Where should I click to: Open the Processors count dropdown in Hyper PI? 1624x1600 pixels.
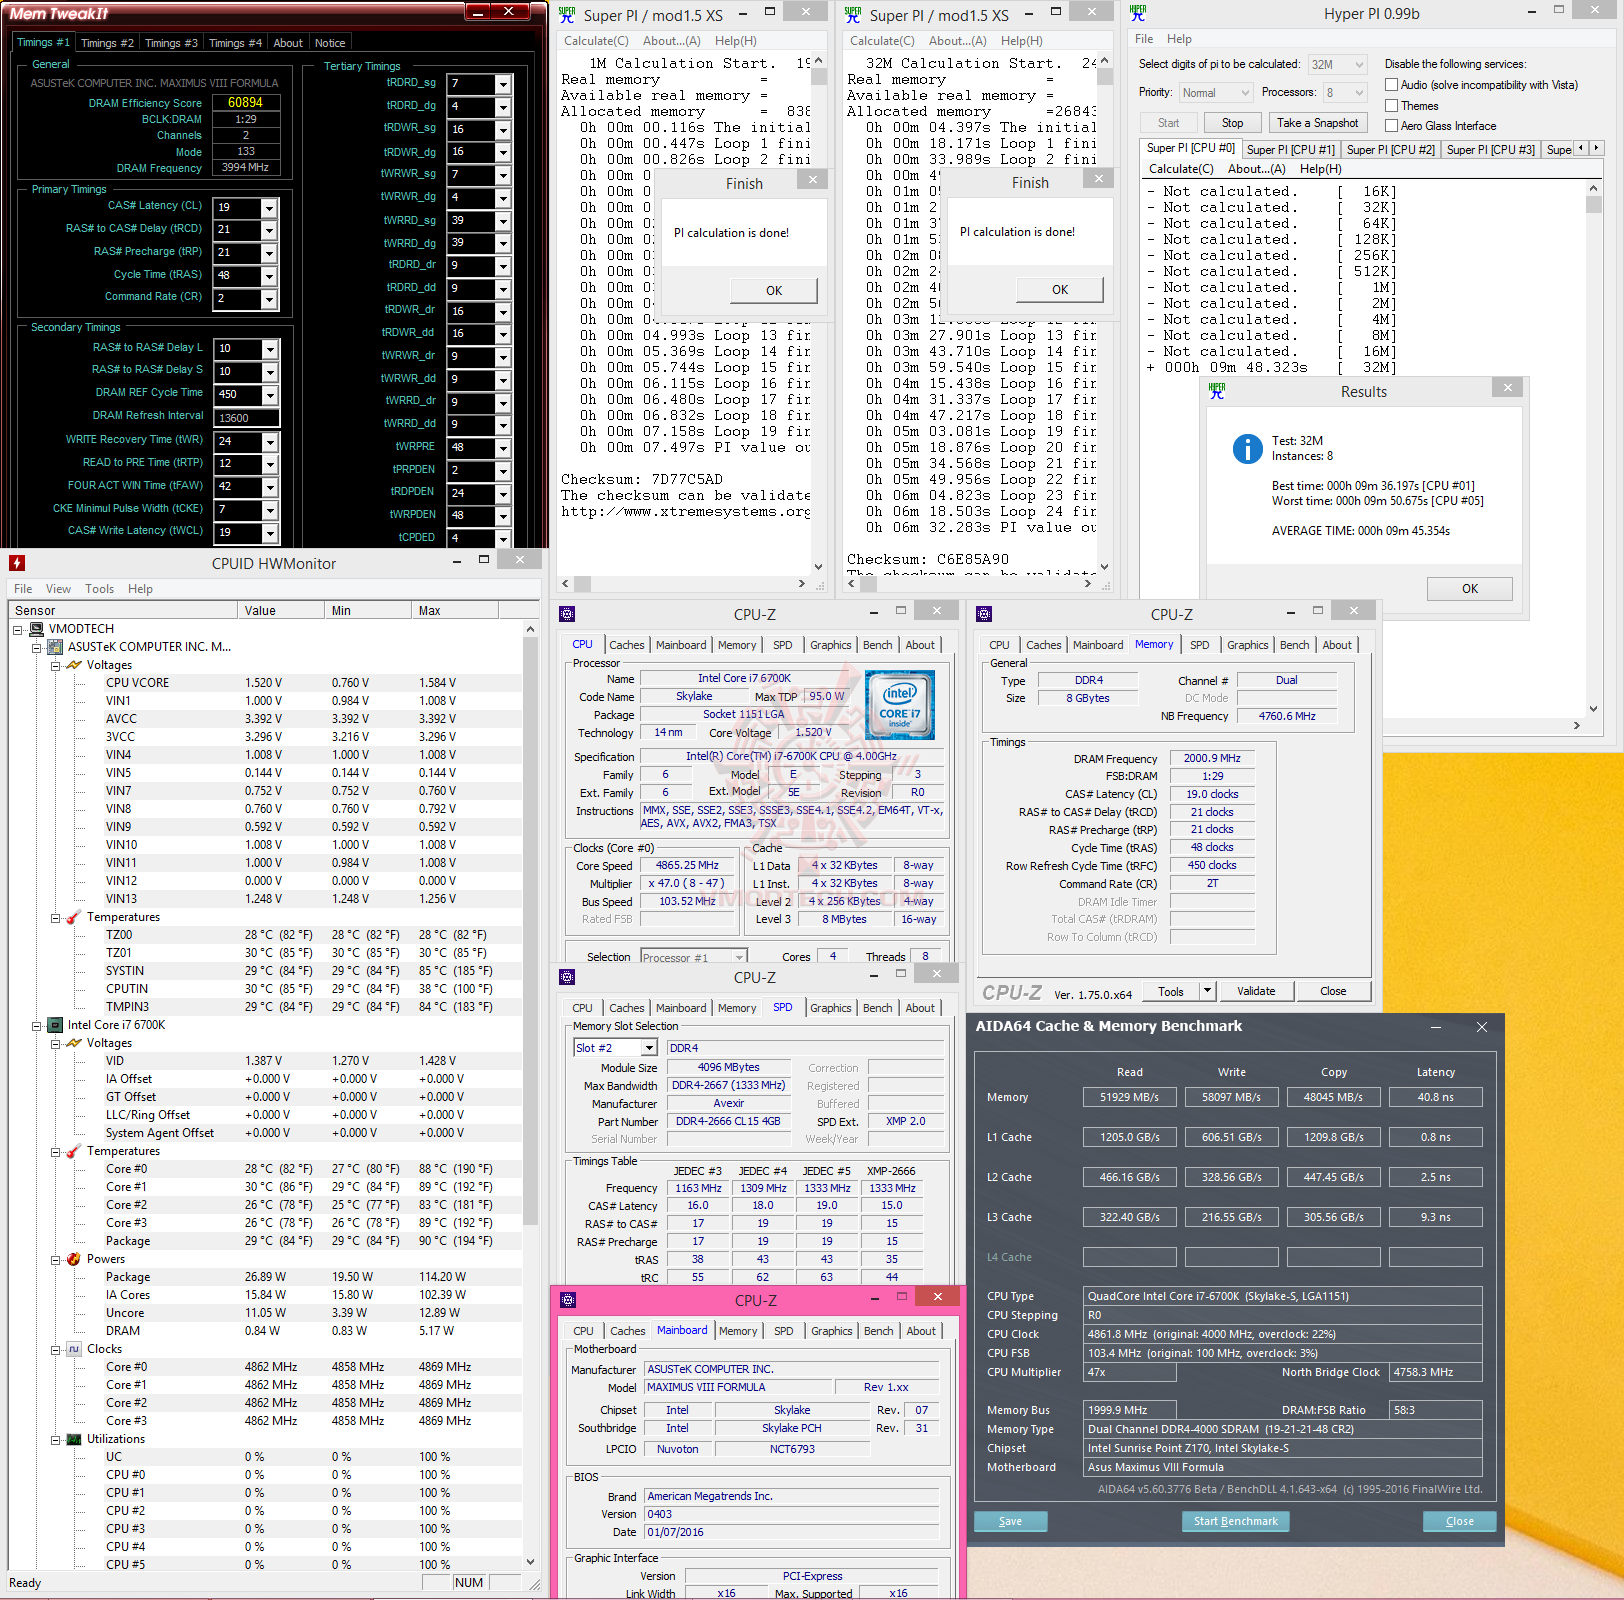click(x=1359, y=93)
